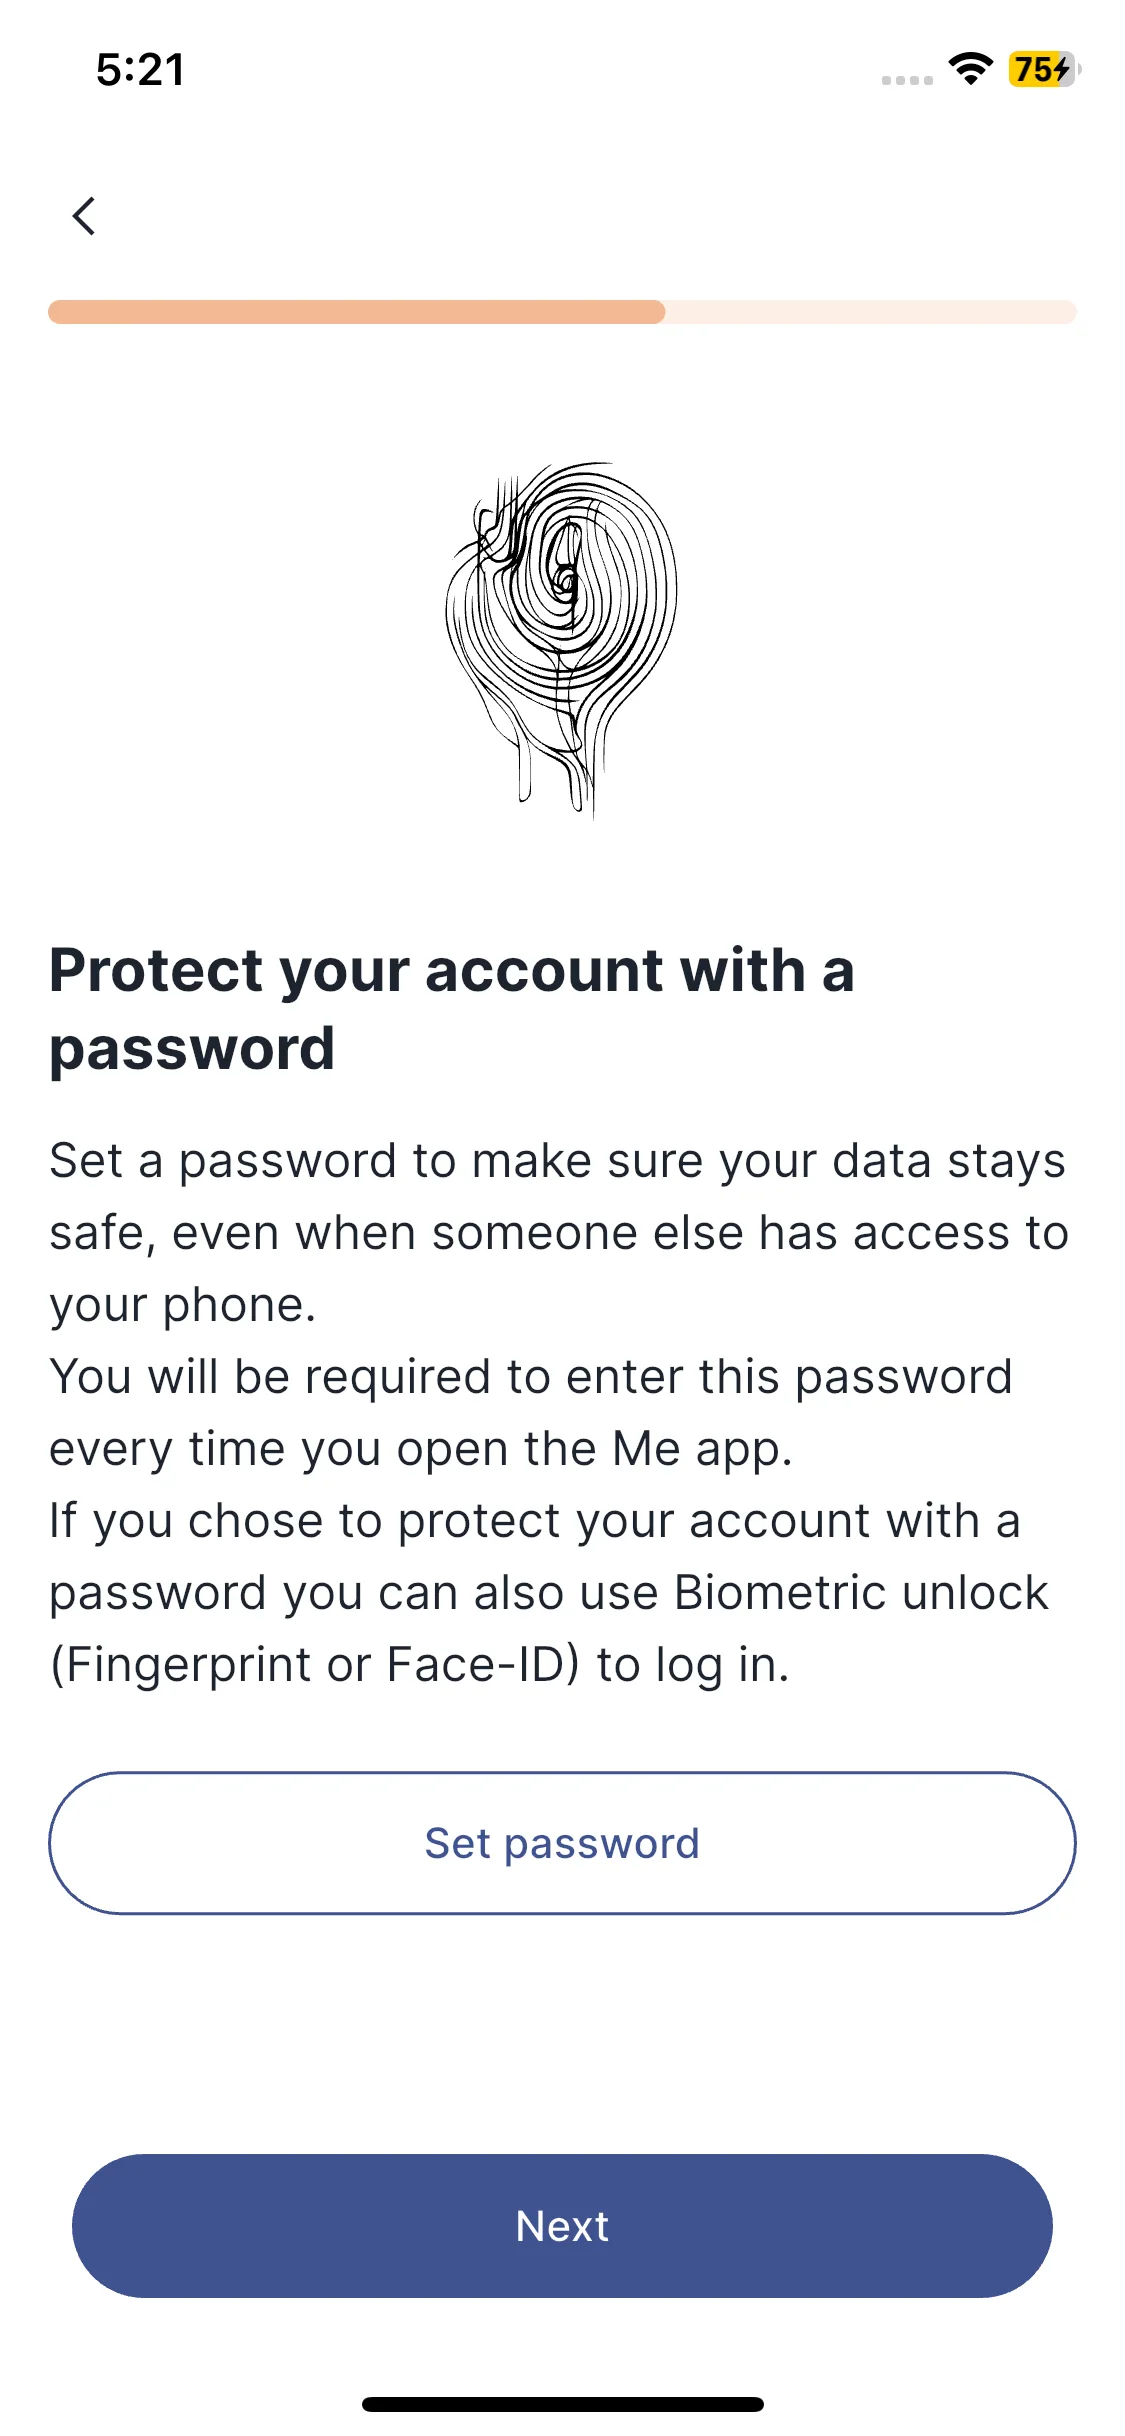Tap the filled orange progress bar section
This screenshot has height=2436, width=1125.
(x=357, y=312)
